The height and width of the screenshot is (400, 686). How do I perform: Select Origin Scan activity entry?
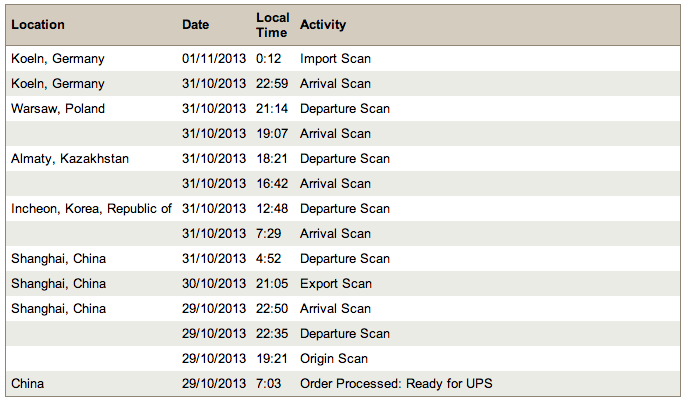pos(334,358)
